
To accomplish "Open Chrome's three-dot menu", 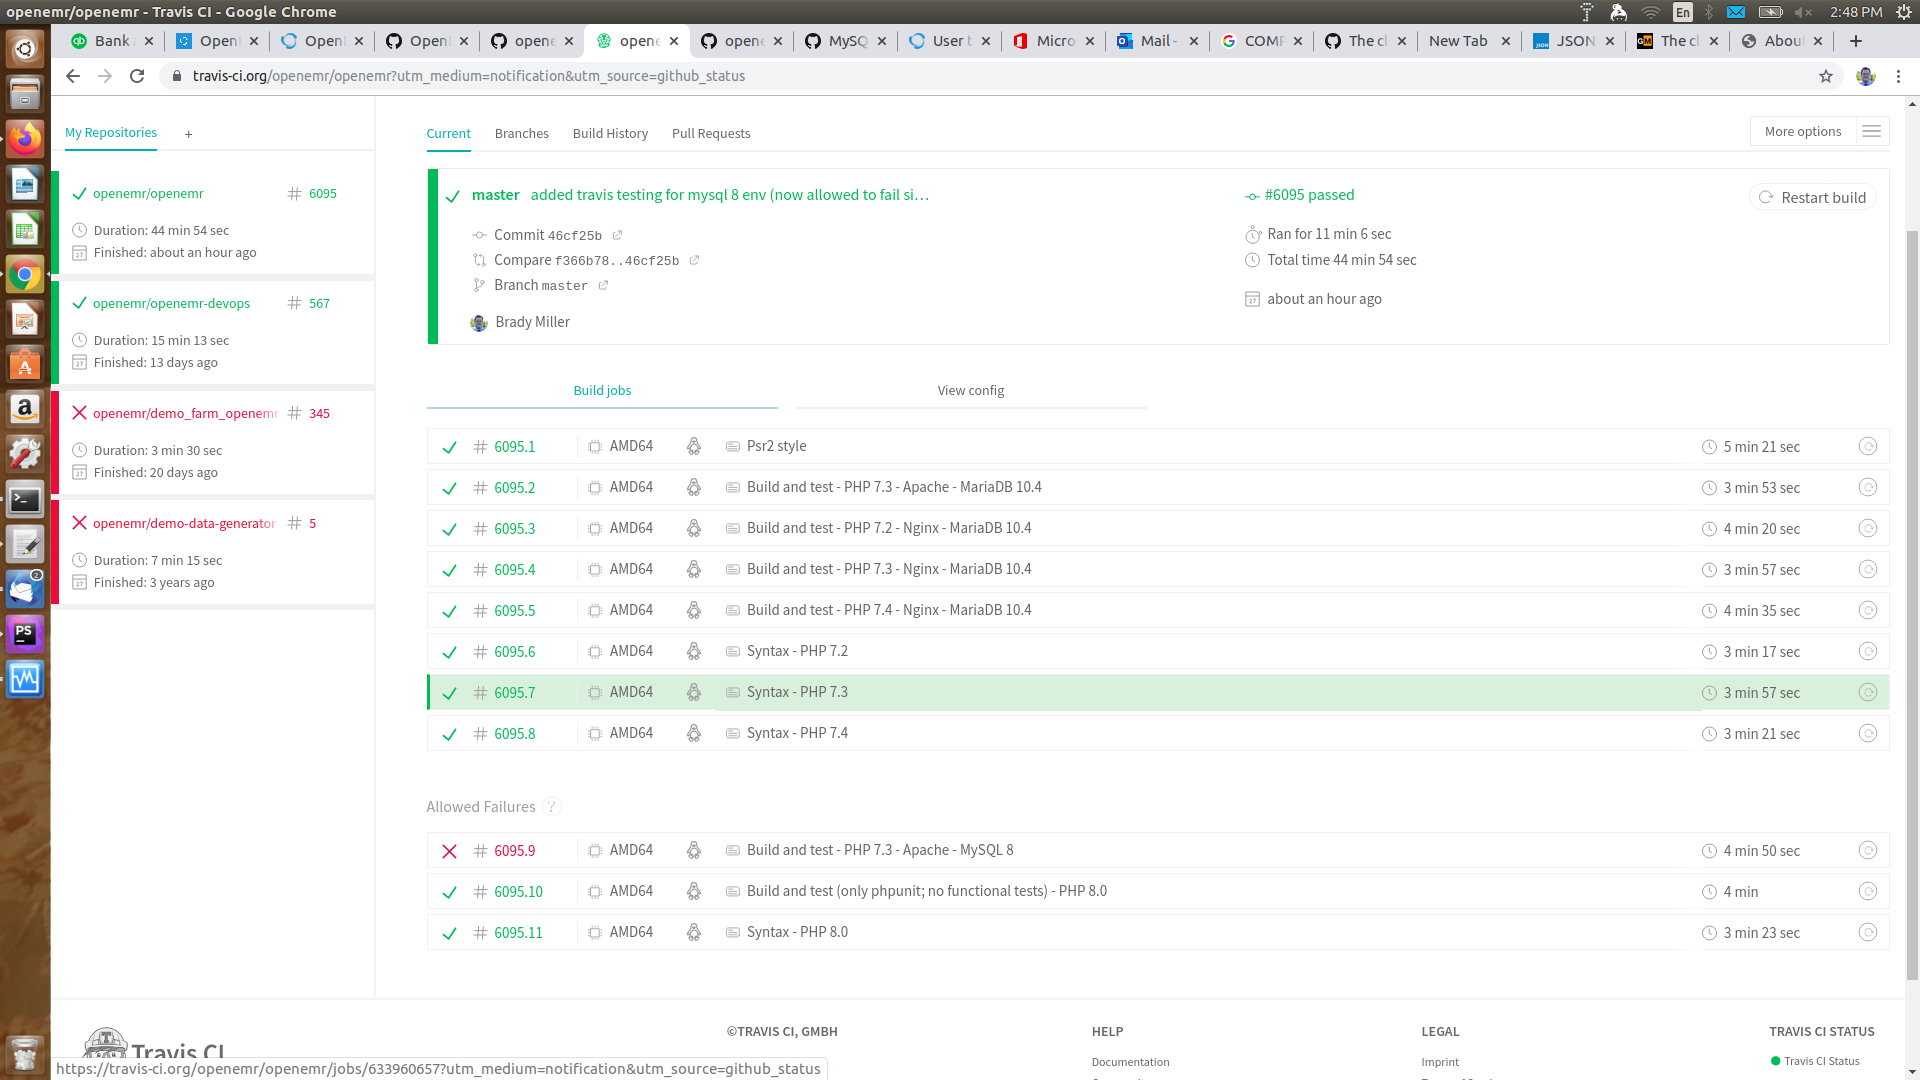I will 1898,75.
